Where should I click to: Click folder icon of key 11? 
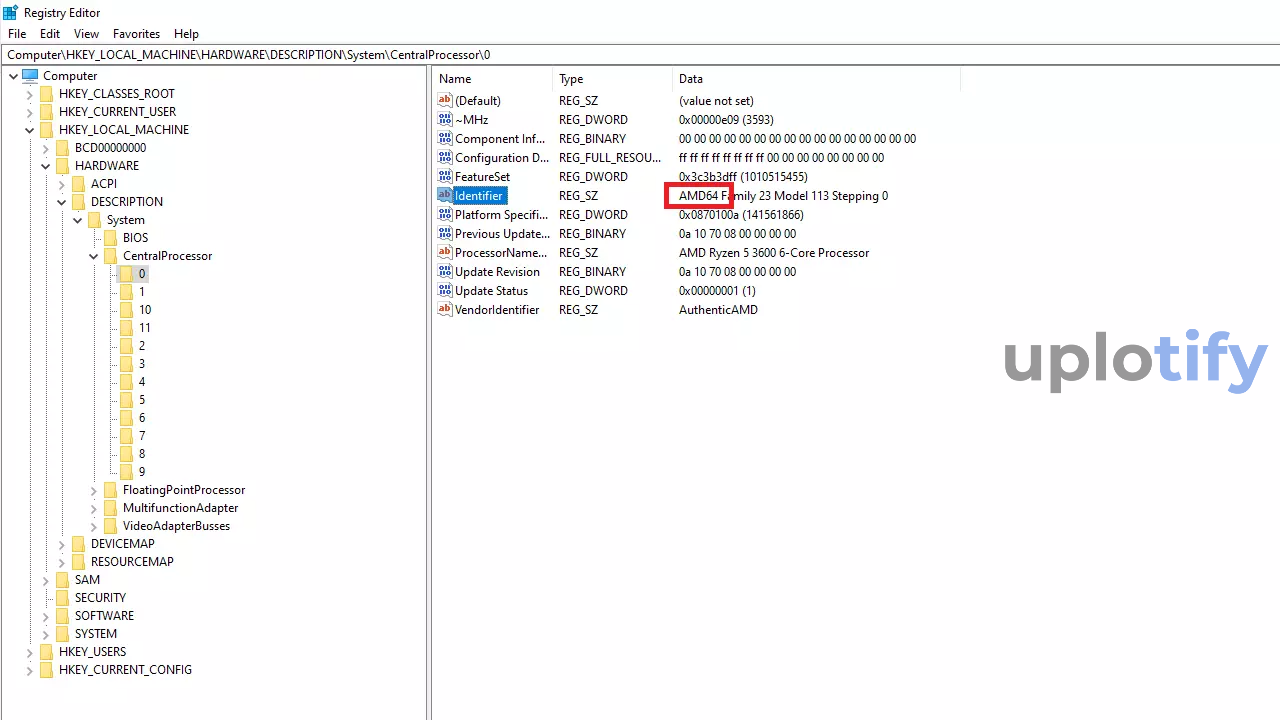(x=126, y=328)
